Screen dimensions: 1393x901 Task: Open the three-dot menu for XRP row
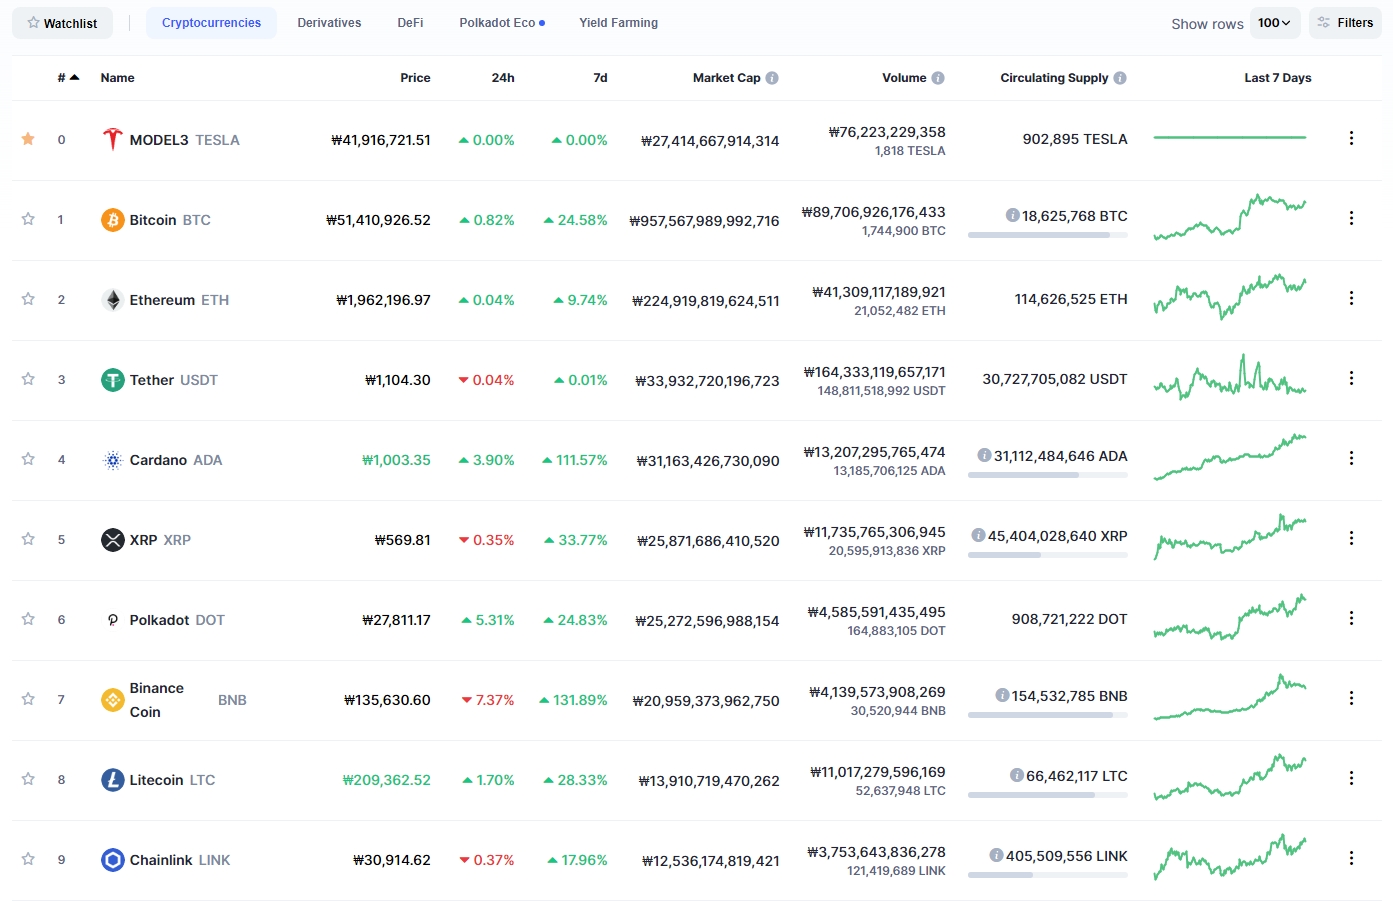pyautogui.click(x=1351, y=538)
